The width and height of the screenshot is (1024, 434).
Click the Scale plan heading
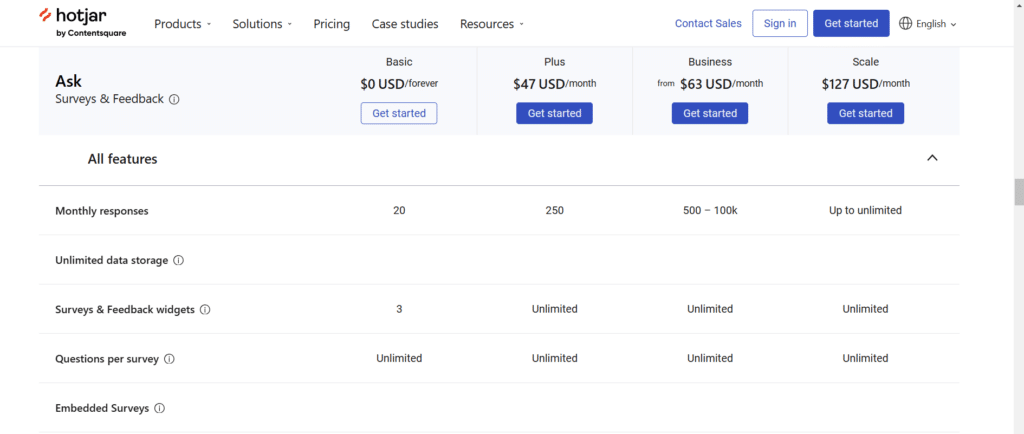865,62
